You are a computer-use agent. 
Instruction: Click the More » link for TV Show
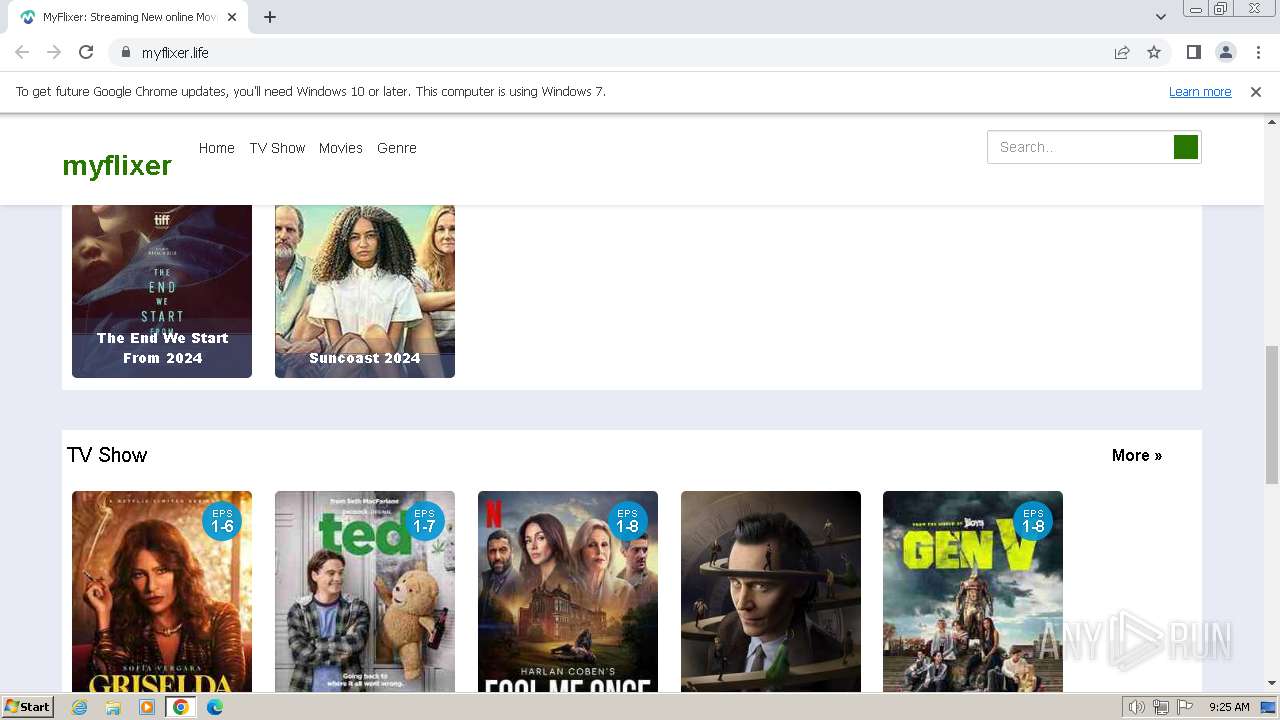(1137, 455)
